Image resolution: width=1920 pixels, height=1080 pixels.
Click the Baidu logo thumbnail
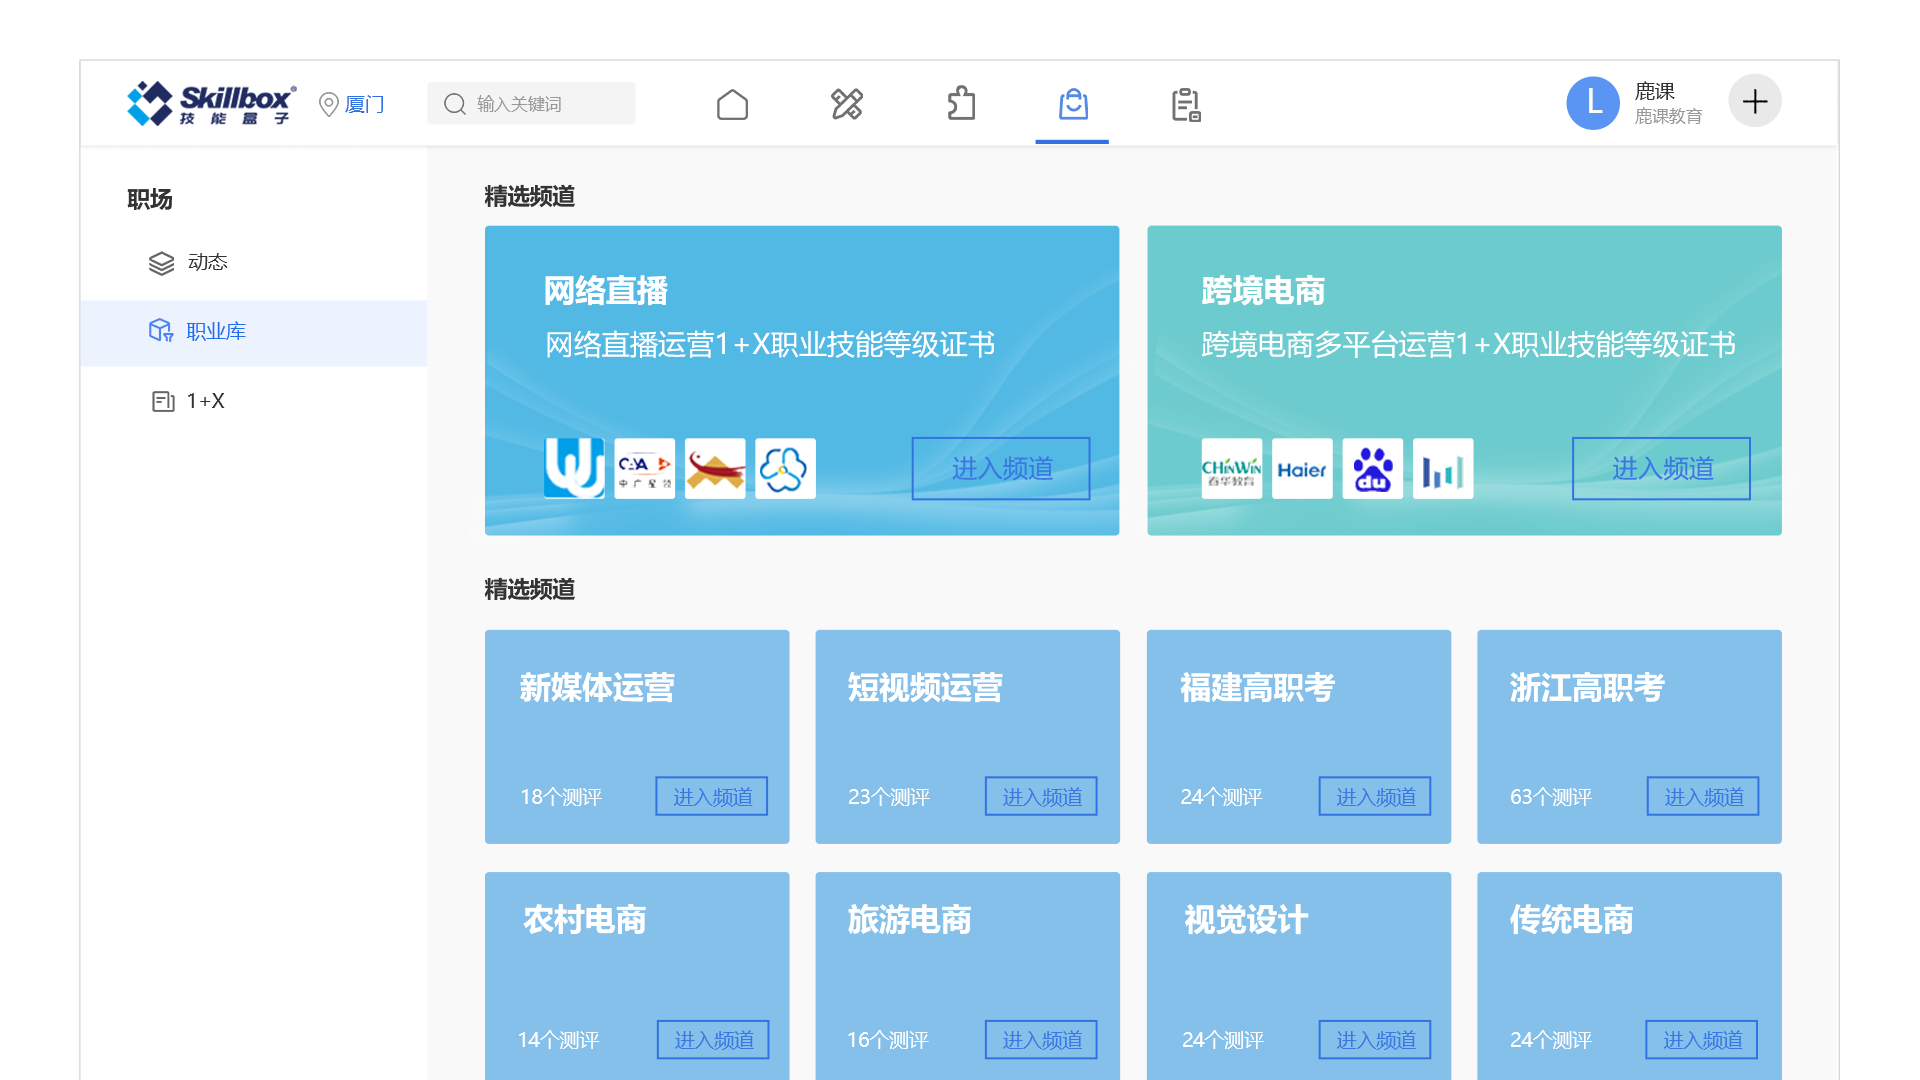[1372, 468]
